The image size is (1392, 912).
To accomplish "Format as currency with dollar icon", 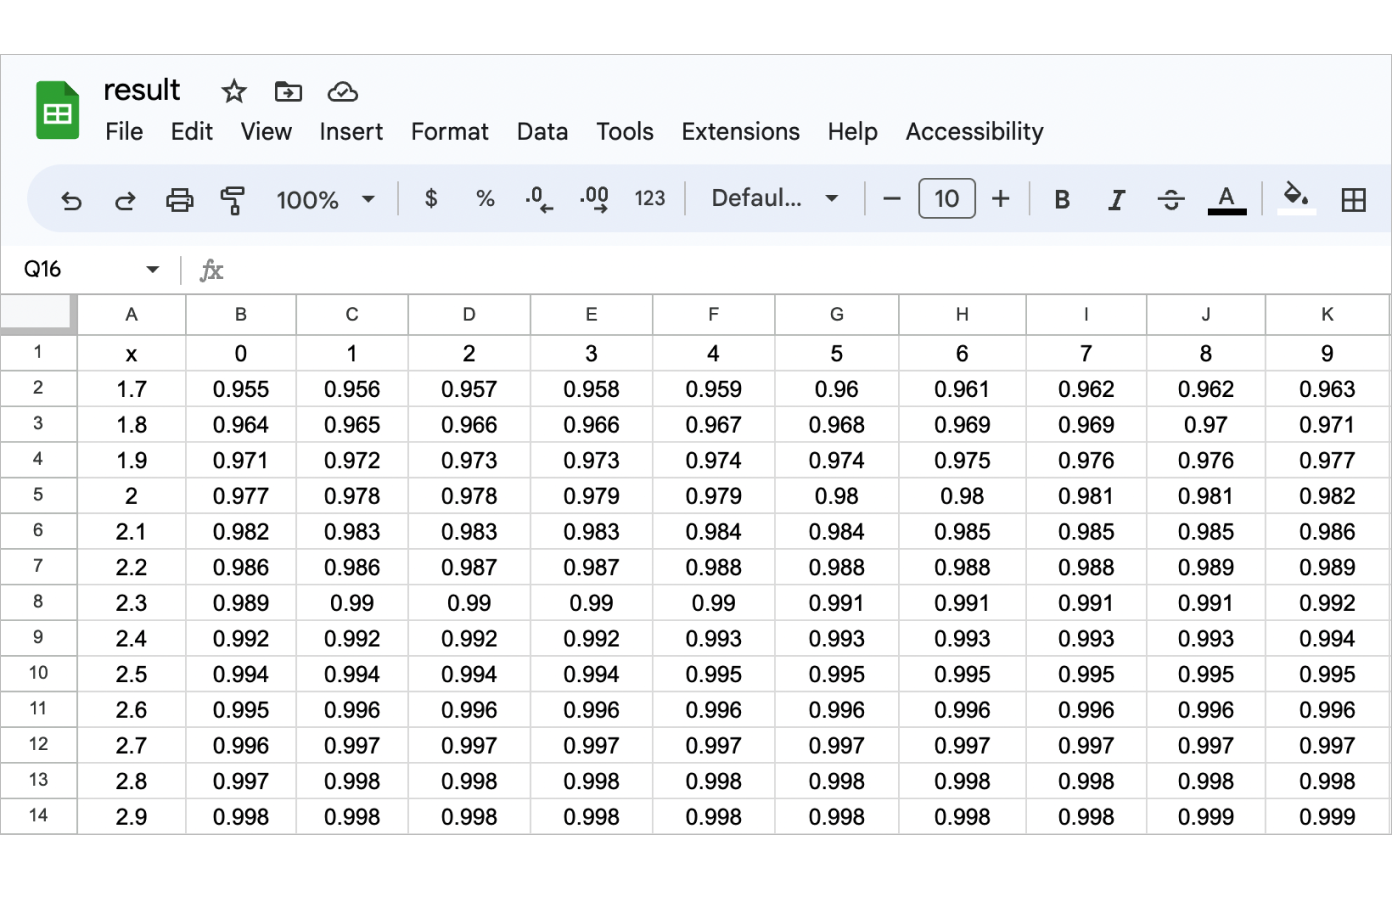I will click(431, 199).
